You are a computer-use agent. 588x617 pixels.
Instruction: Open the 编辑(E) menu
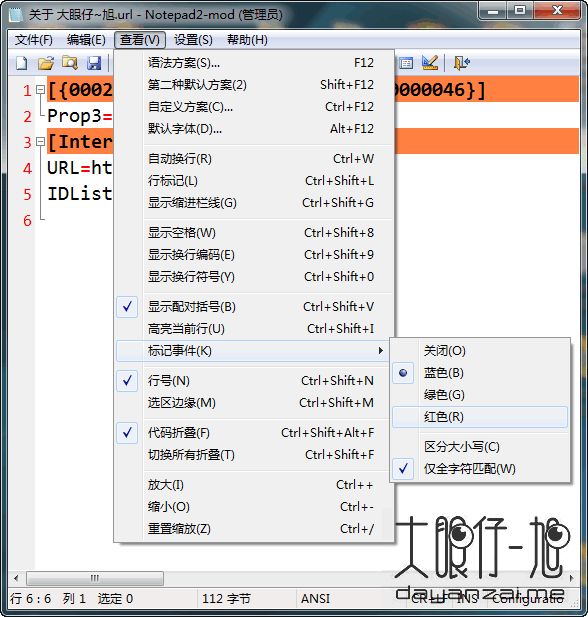click(x=86, y=40)
